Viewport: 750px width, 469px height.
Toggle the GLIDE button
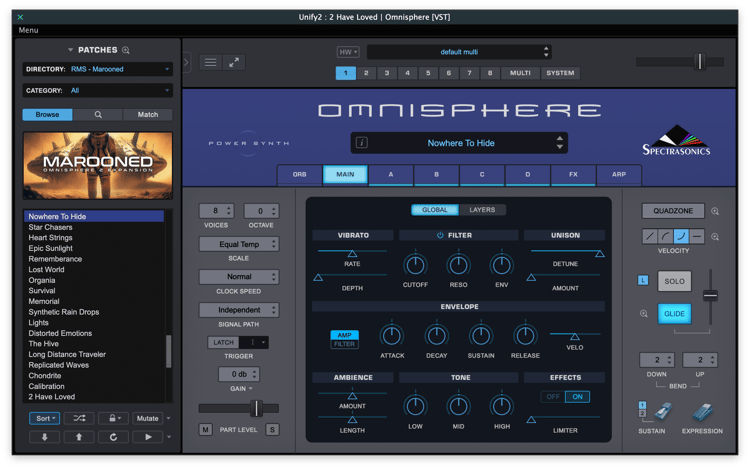(x=674, y=314)
